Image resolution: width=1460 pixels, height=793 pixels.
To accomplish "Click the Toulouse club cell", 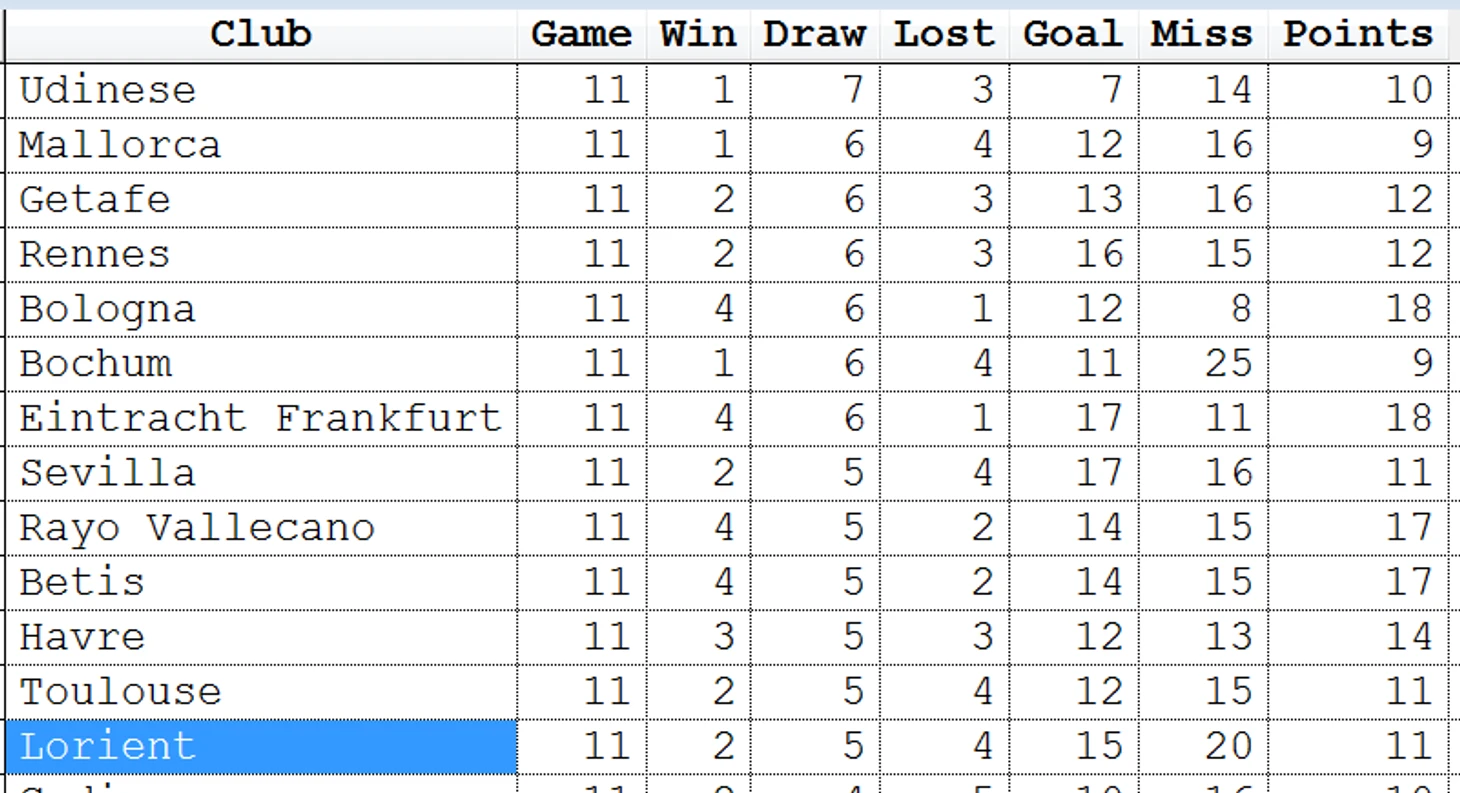I will click(261, 692).
